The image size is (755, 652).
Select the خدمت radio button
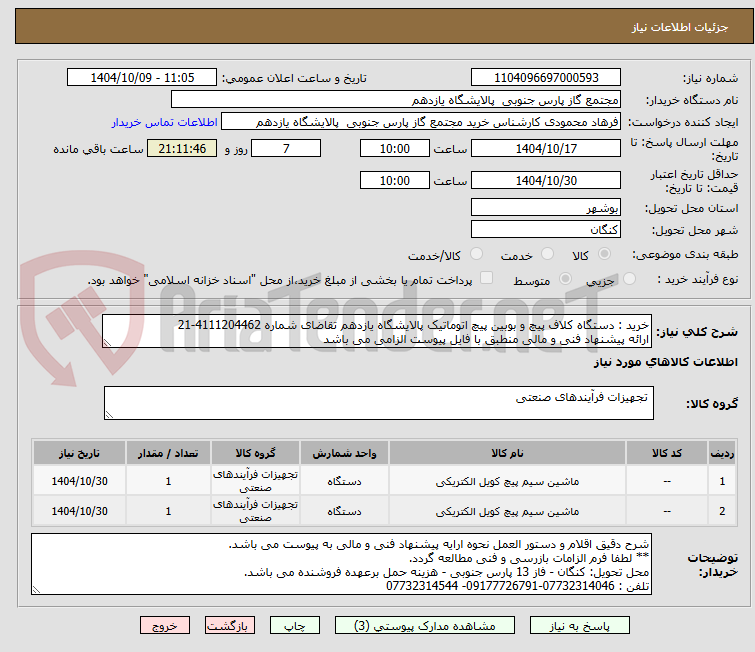(547, 254)
